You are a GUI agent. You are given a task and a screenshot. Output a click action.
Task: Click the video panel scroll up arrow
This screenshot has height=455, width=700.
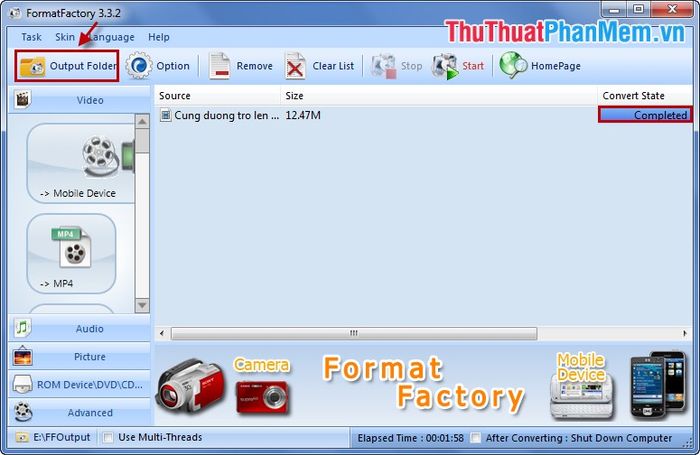click(x=142, y=121)
